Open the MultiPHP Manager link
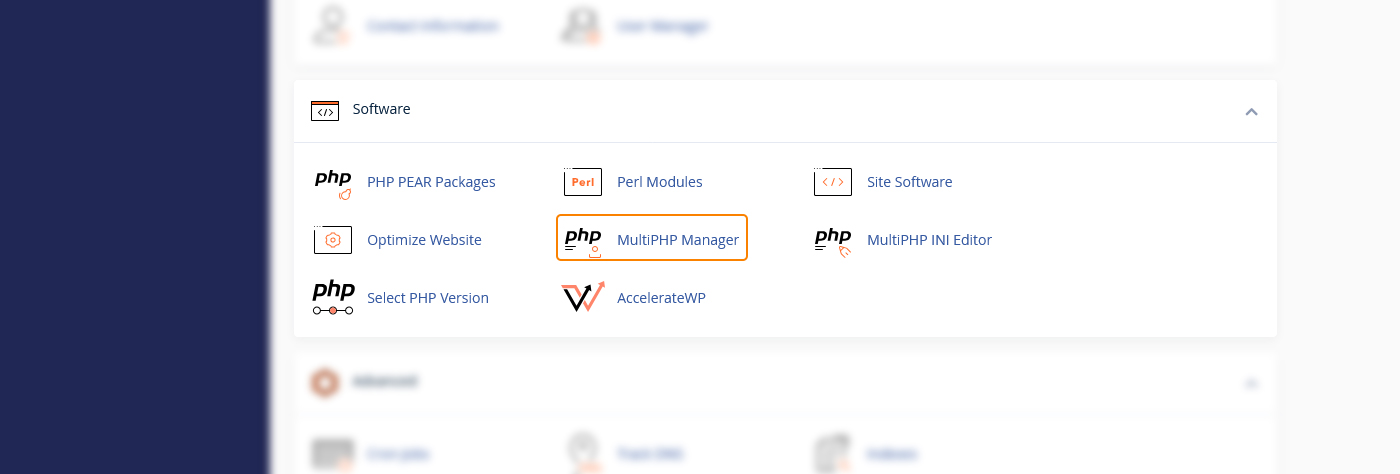 [x=678, y=240]
